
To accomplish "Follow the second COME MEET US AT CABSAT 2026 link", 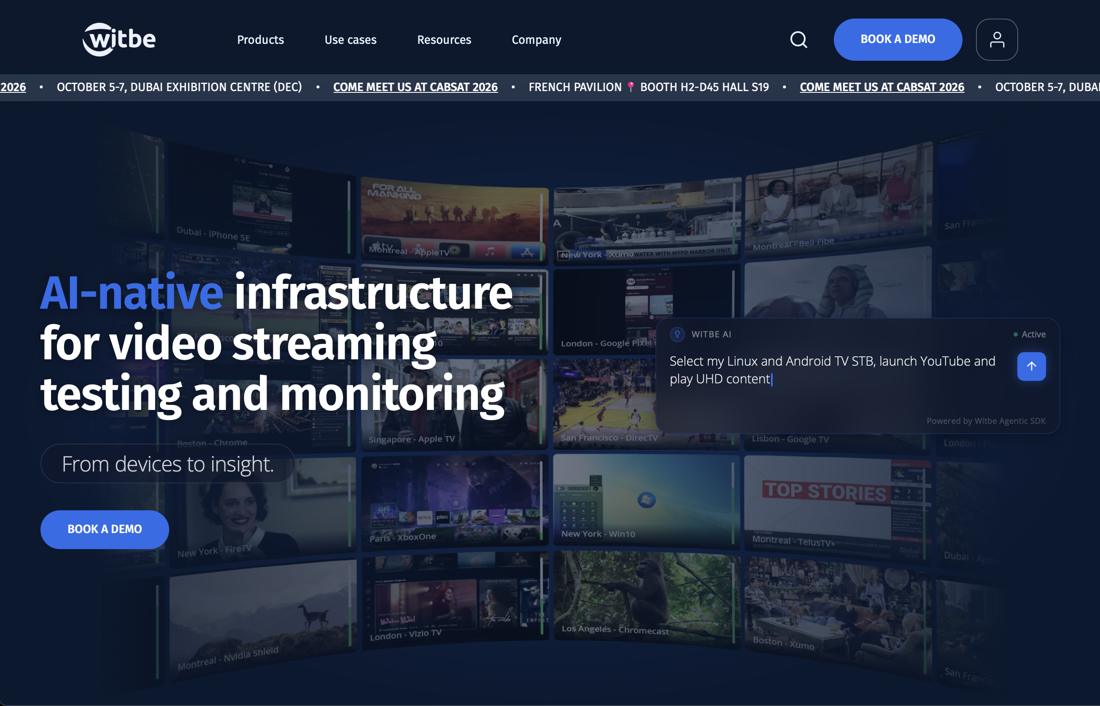I will click(x=882, y=87).
